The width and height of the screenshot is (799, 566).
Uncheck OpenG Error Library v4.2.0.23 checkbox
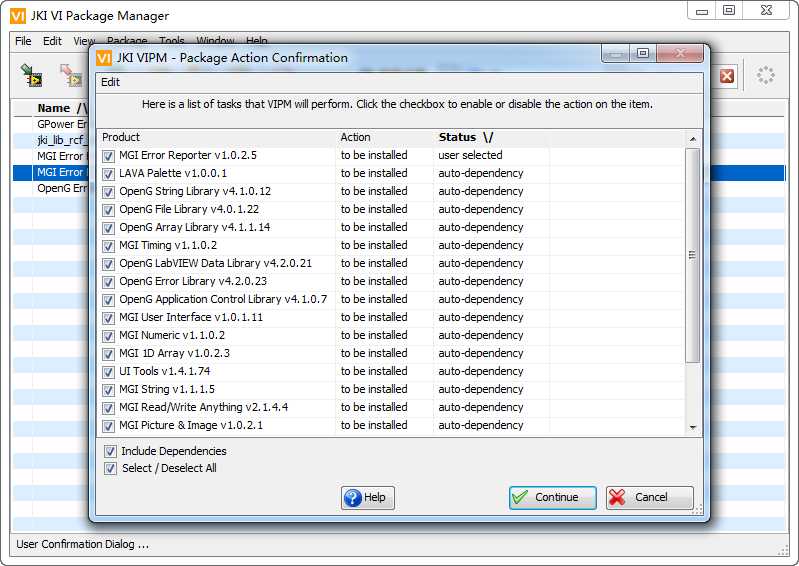(108, 282)
